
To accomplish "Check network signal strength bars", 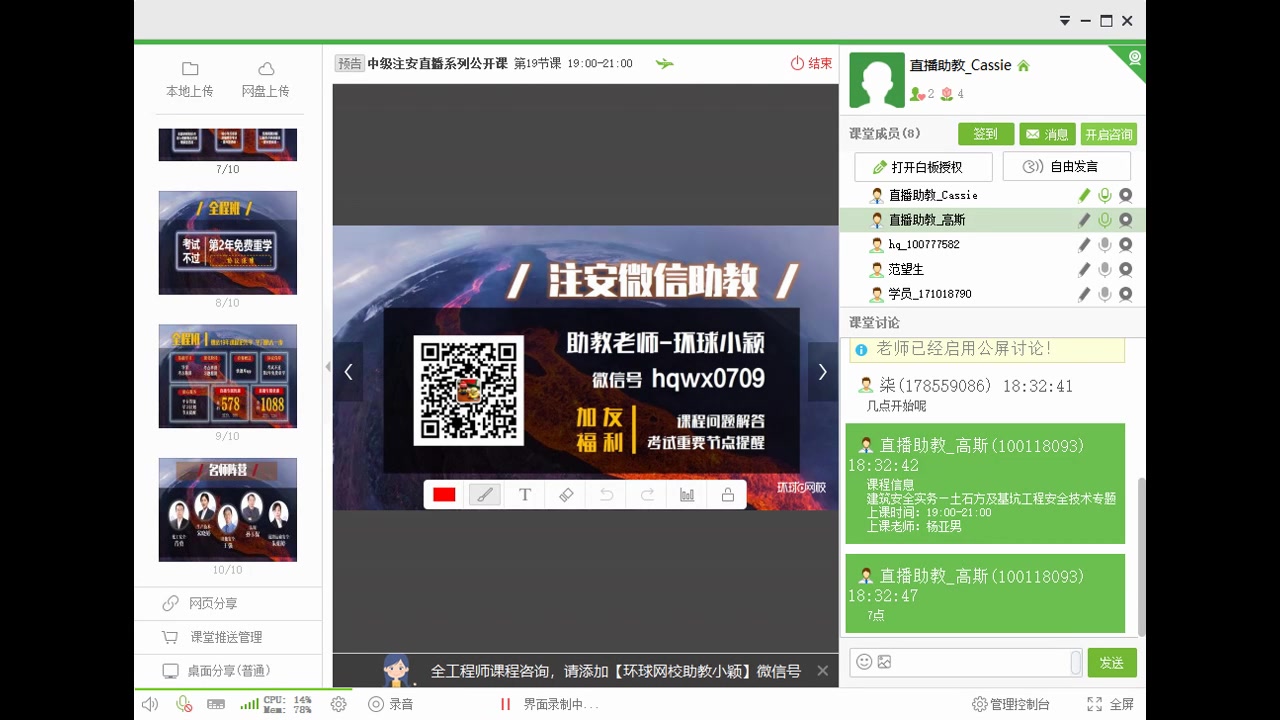I will coord(249,704).
